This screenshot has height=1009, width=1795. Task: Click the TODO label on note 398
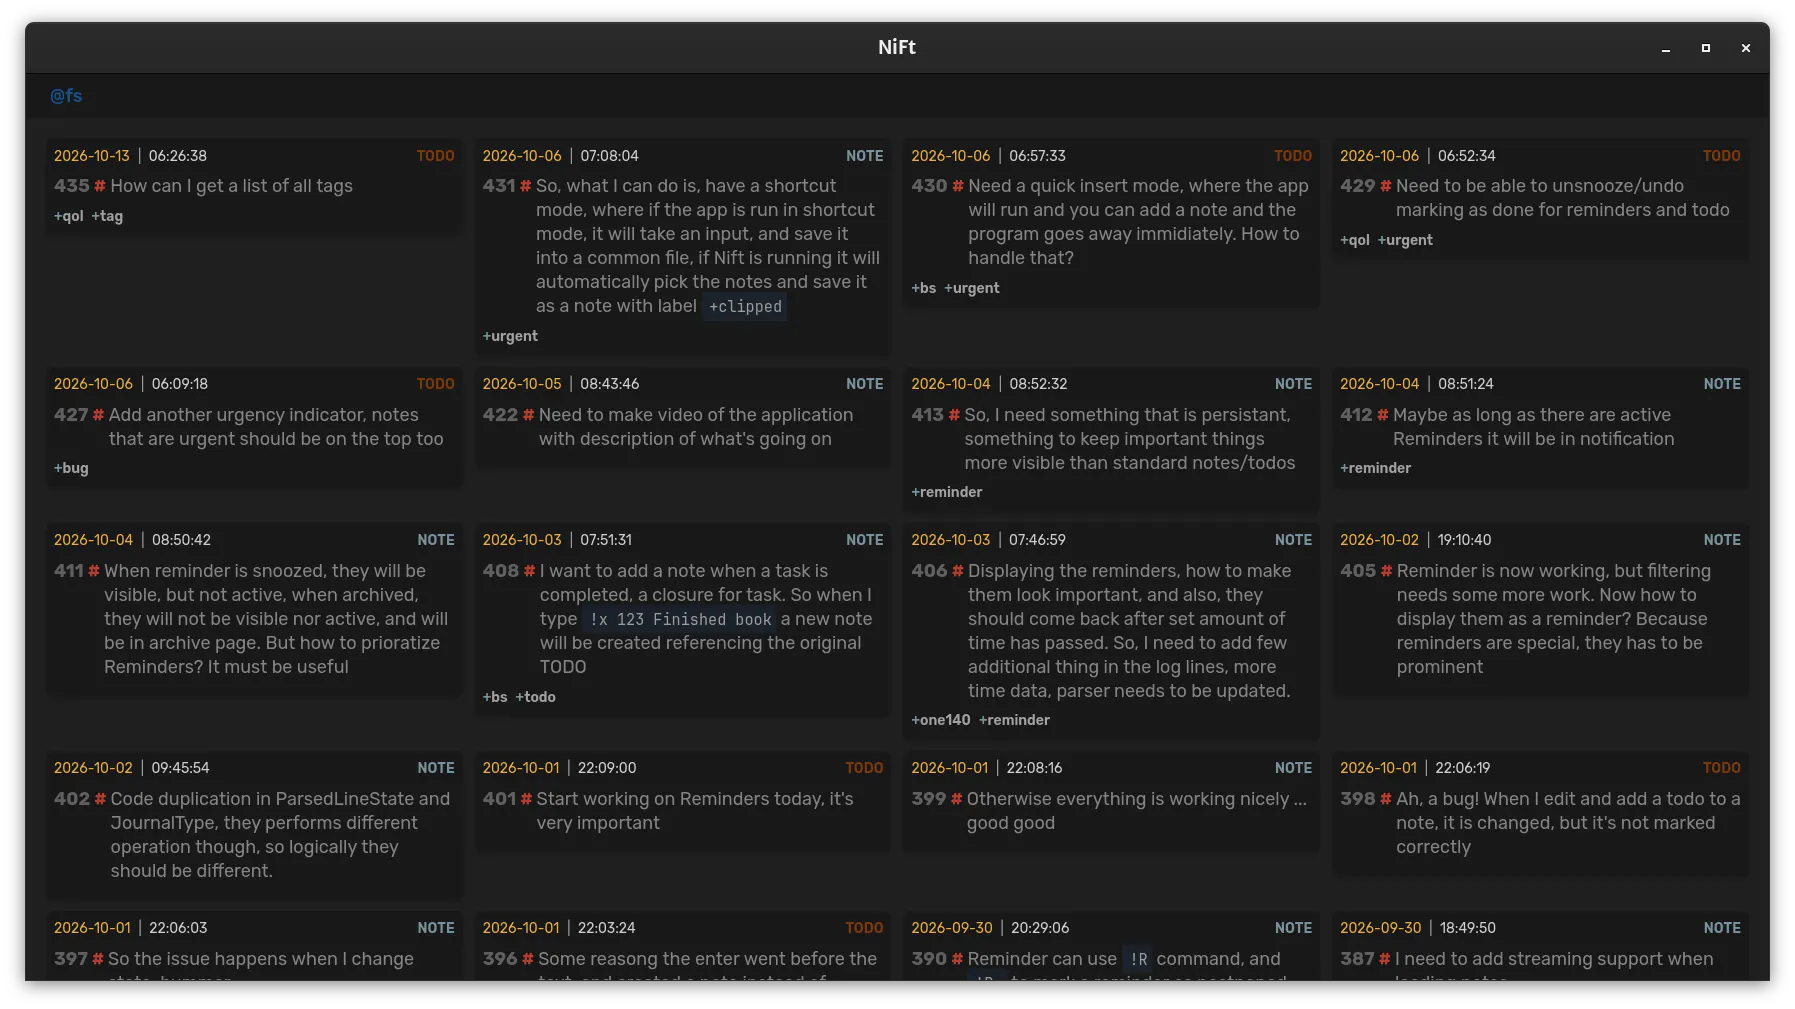[1722, 768]
